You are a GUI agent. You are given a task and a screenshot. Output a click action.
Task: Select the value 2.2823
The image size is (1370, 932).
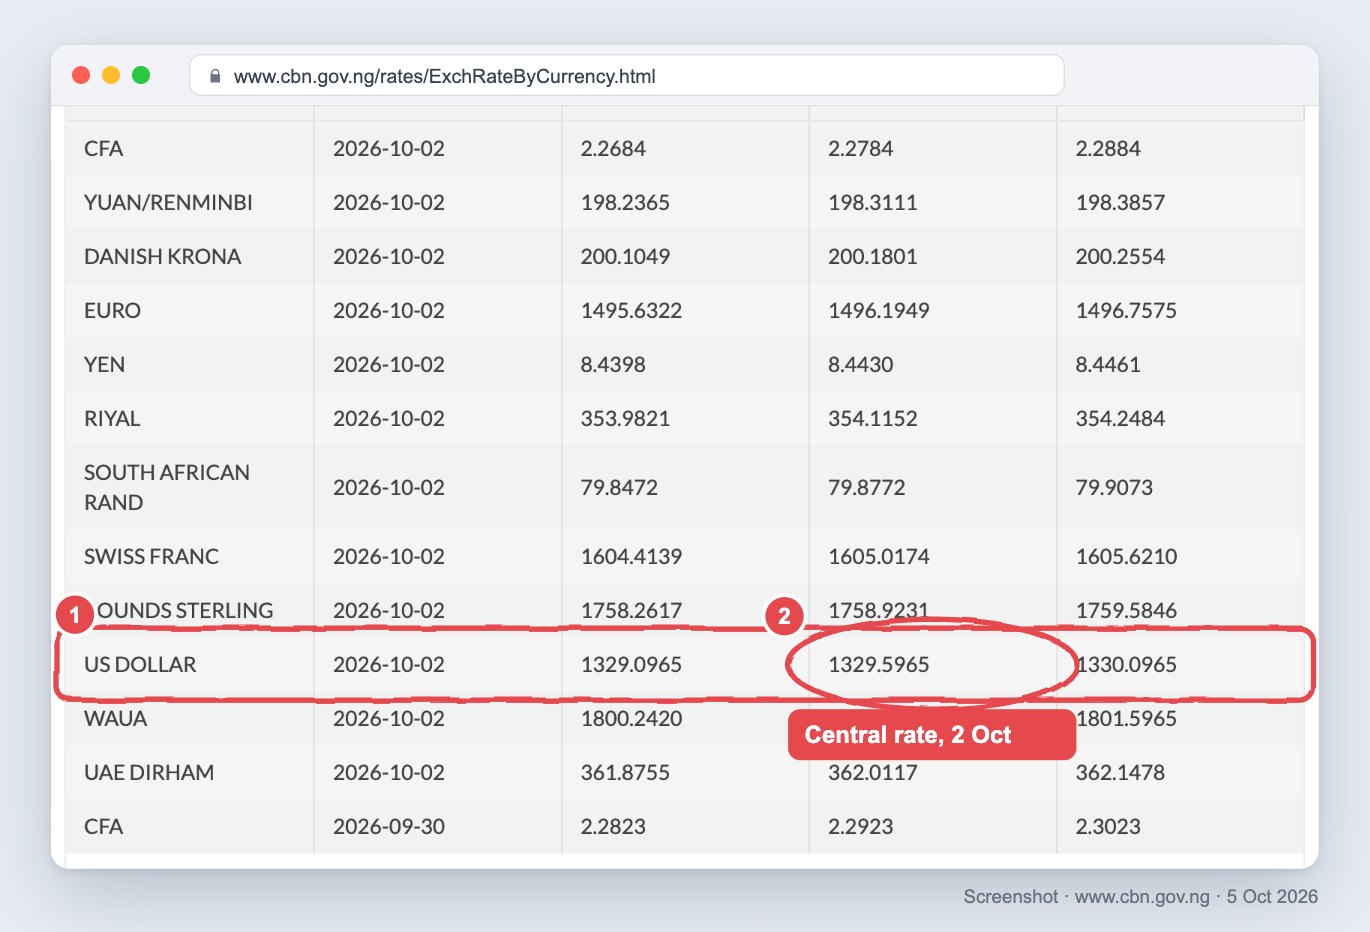(x=613, y=827)
